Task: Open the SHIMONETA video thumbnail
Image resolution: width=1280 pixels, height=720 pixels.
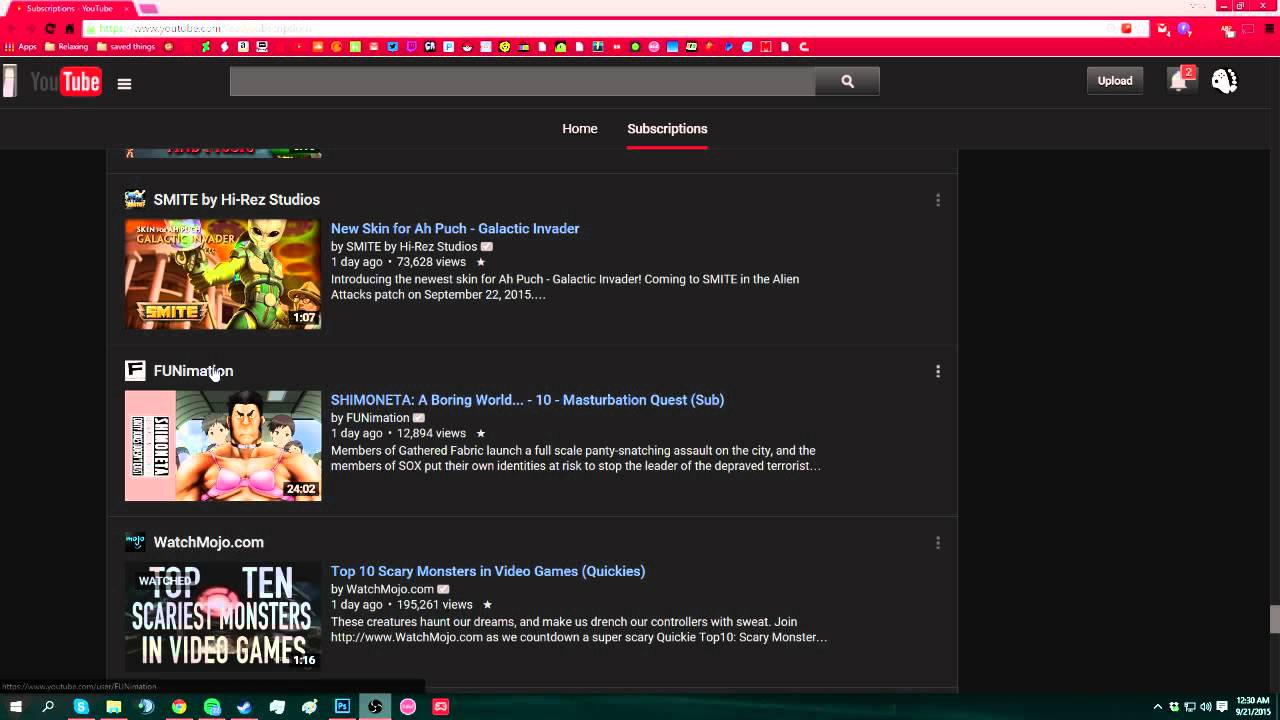Action: tap(223, 446)
